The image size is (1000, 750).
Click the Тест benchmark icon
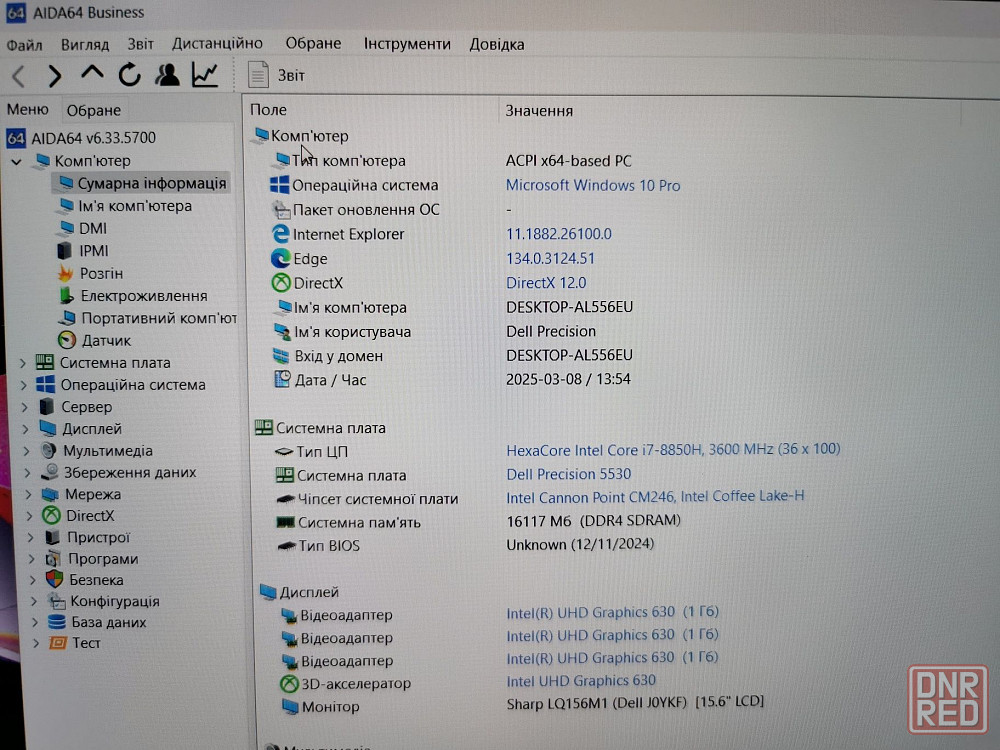tap(57, 643)
